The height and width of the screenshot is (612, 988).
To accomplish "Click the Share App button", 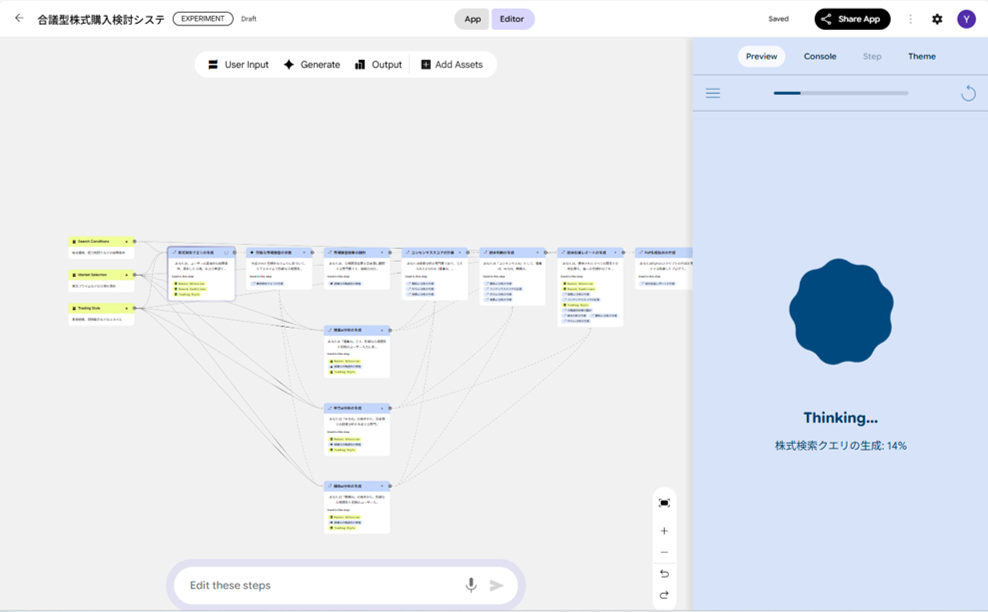I will 851,19.
